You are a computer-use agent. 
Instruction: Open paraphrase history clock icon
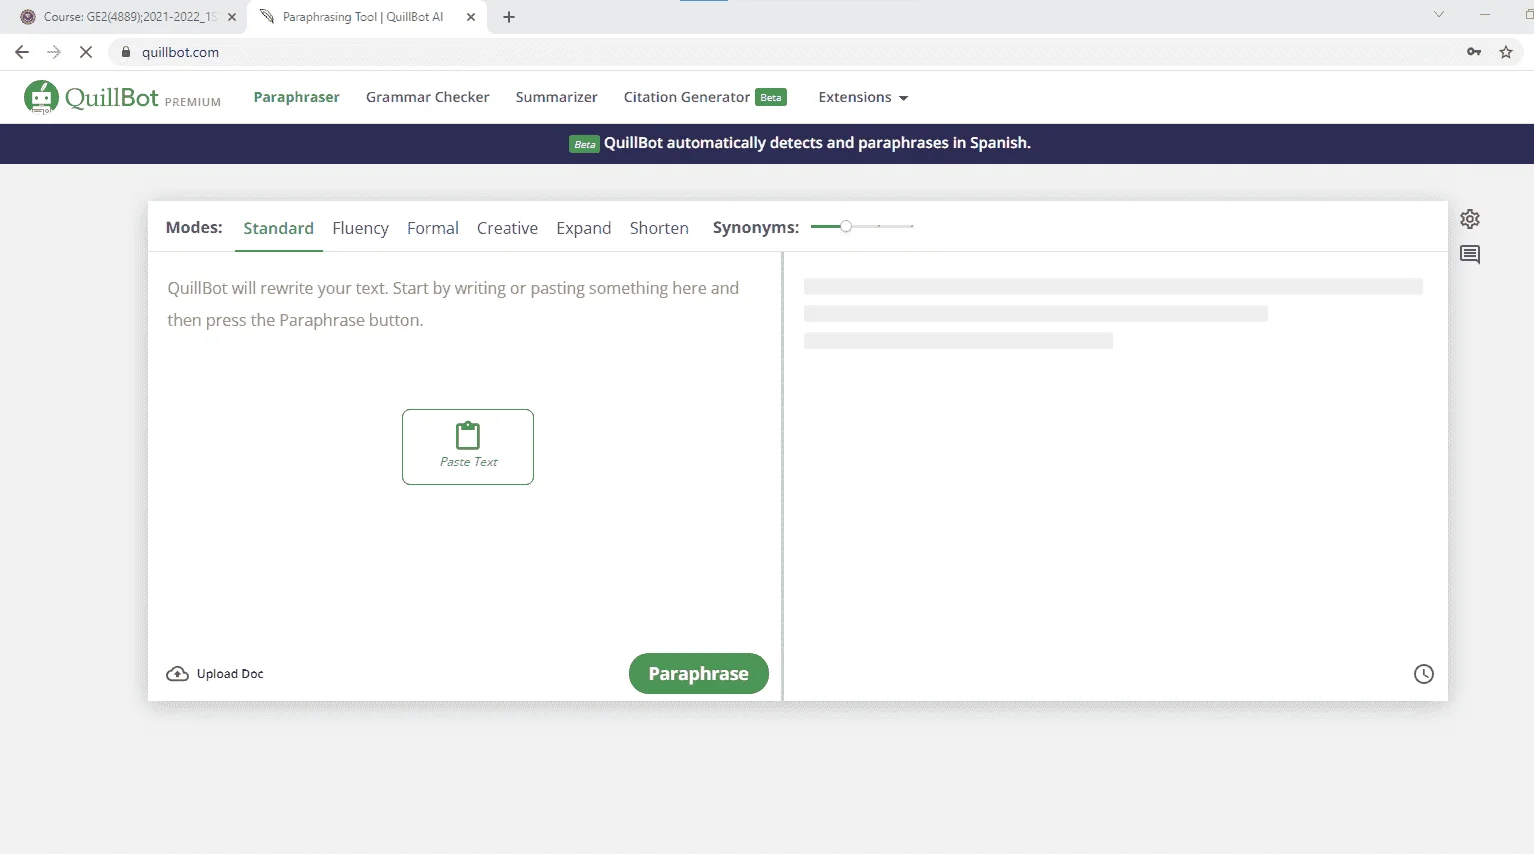[x=1424, y=674]
